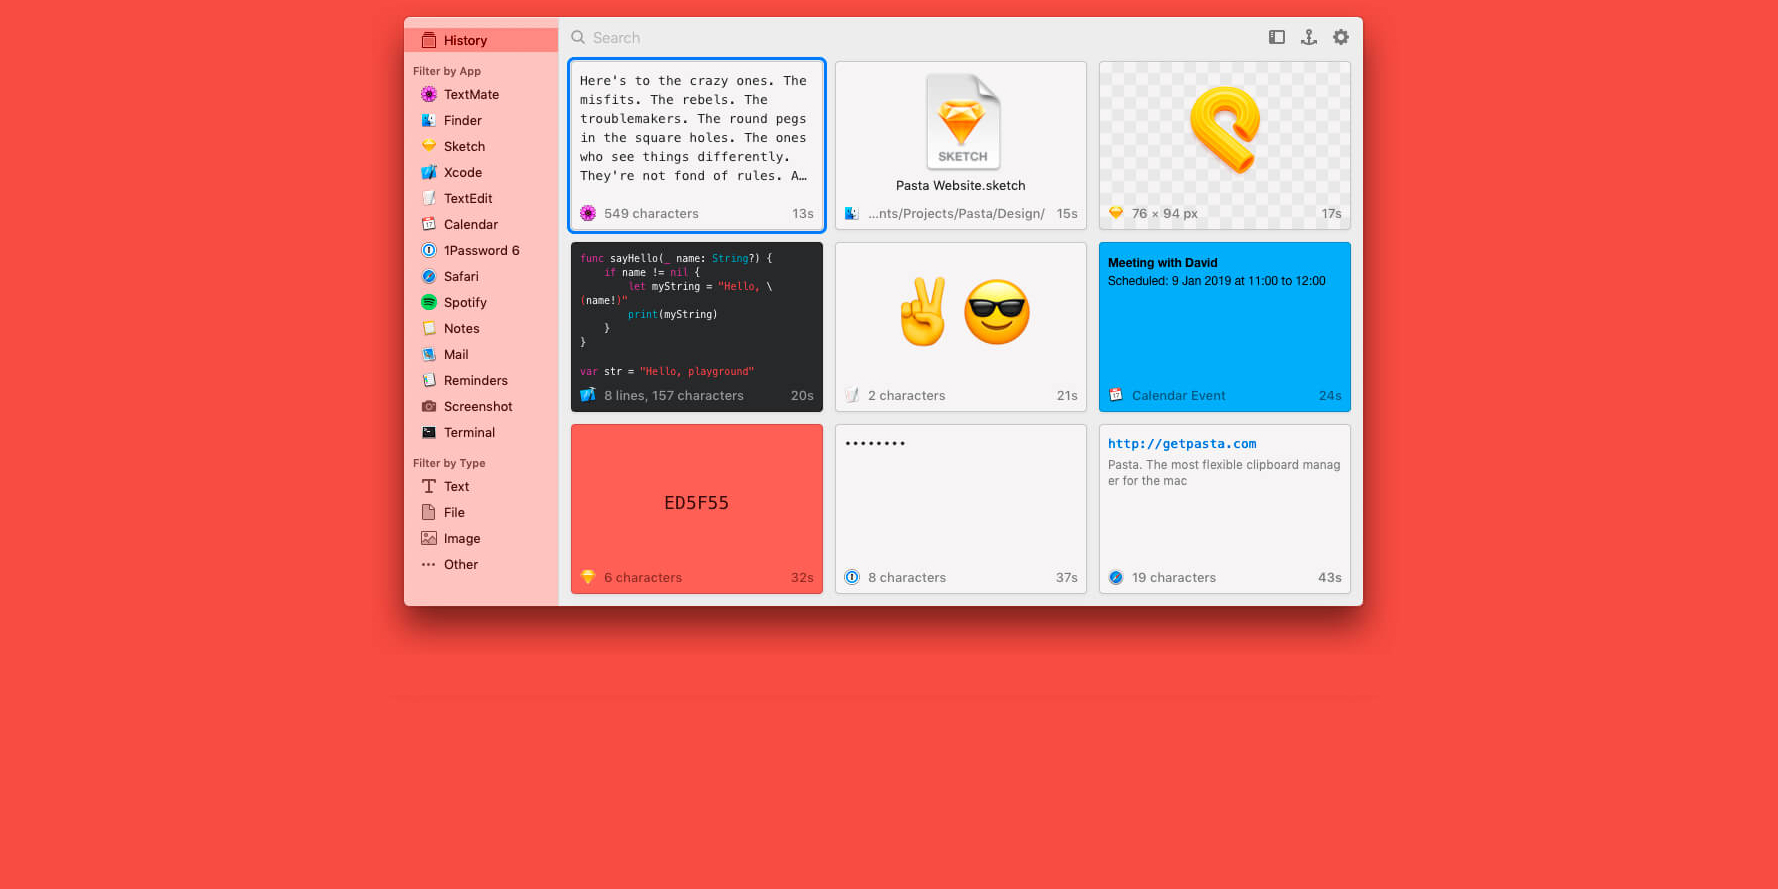Filter clippings by TextMate app
Viewport: 1778px width, 889px height.
[x=471, y=94]
